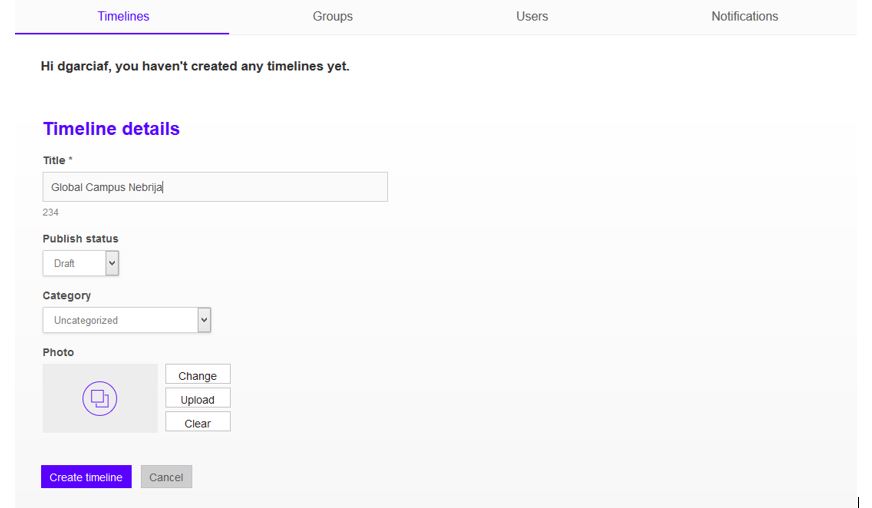872x508 pixels.
Task: Click the Photo label
Action: click(58, 352)
